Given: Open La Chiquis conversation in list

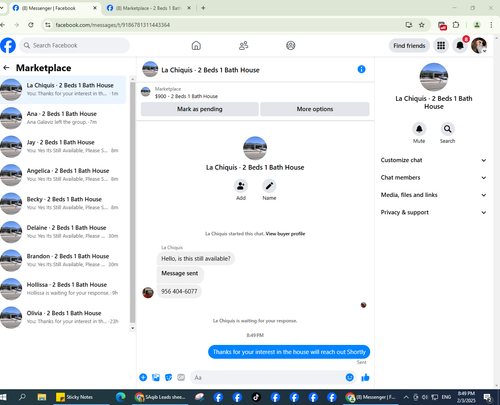Looking at the screenshot, I should click(63, 89).
